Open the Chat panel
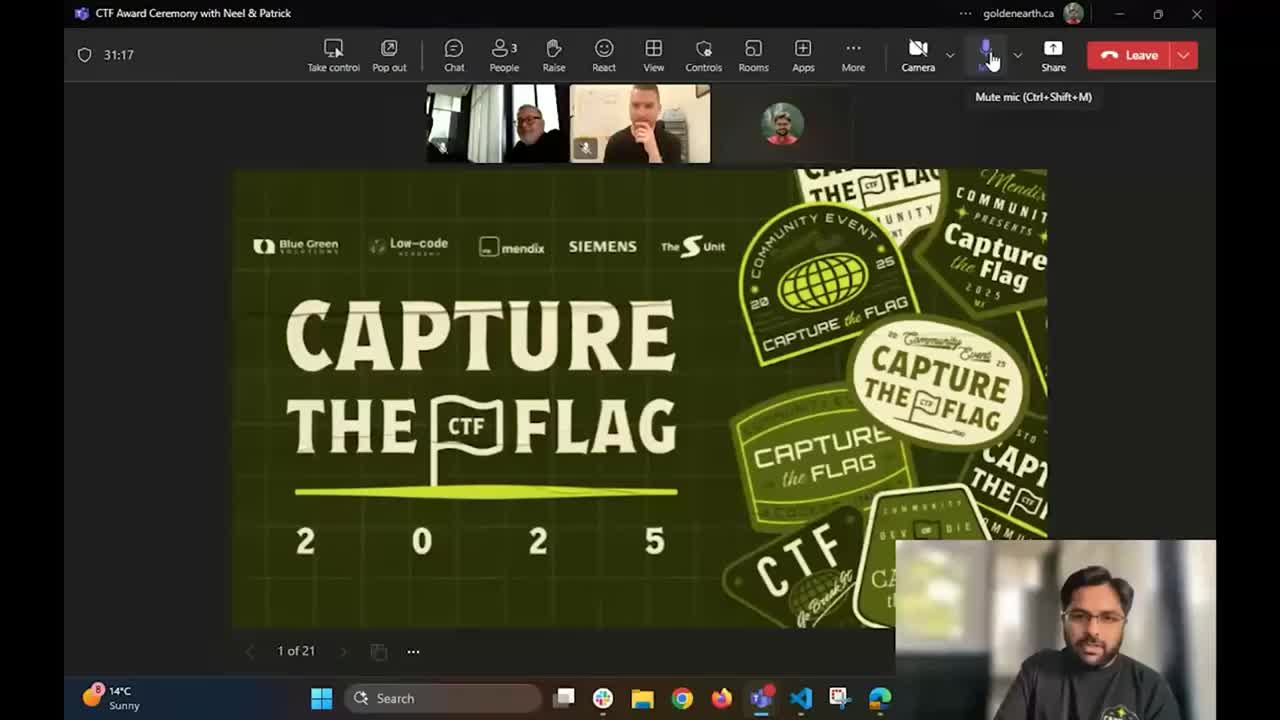Screen dimensions: 1280x720 (454, 55)
